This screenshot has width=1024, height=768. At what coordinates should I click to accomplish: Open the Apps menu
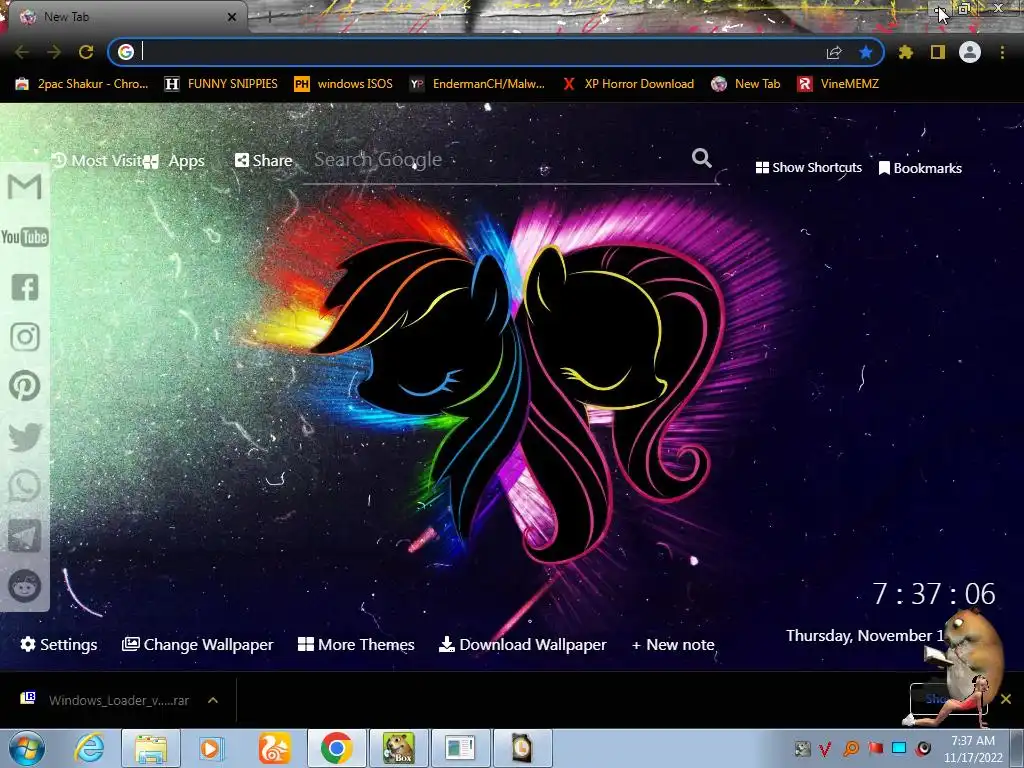click(x=174, y=161)
